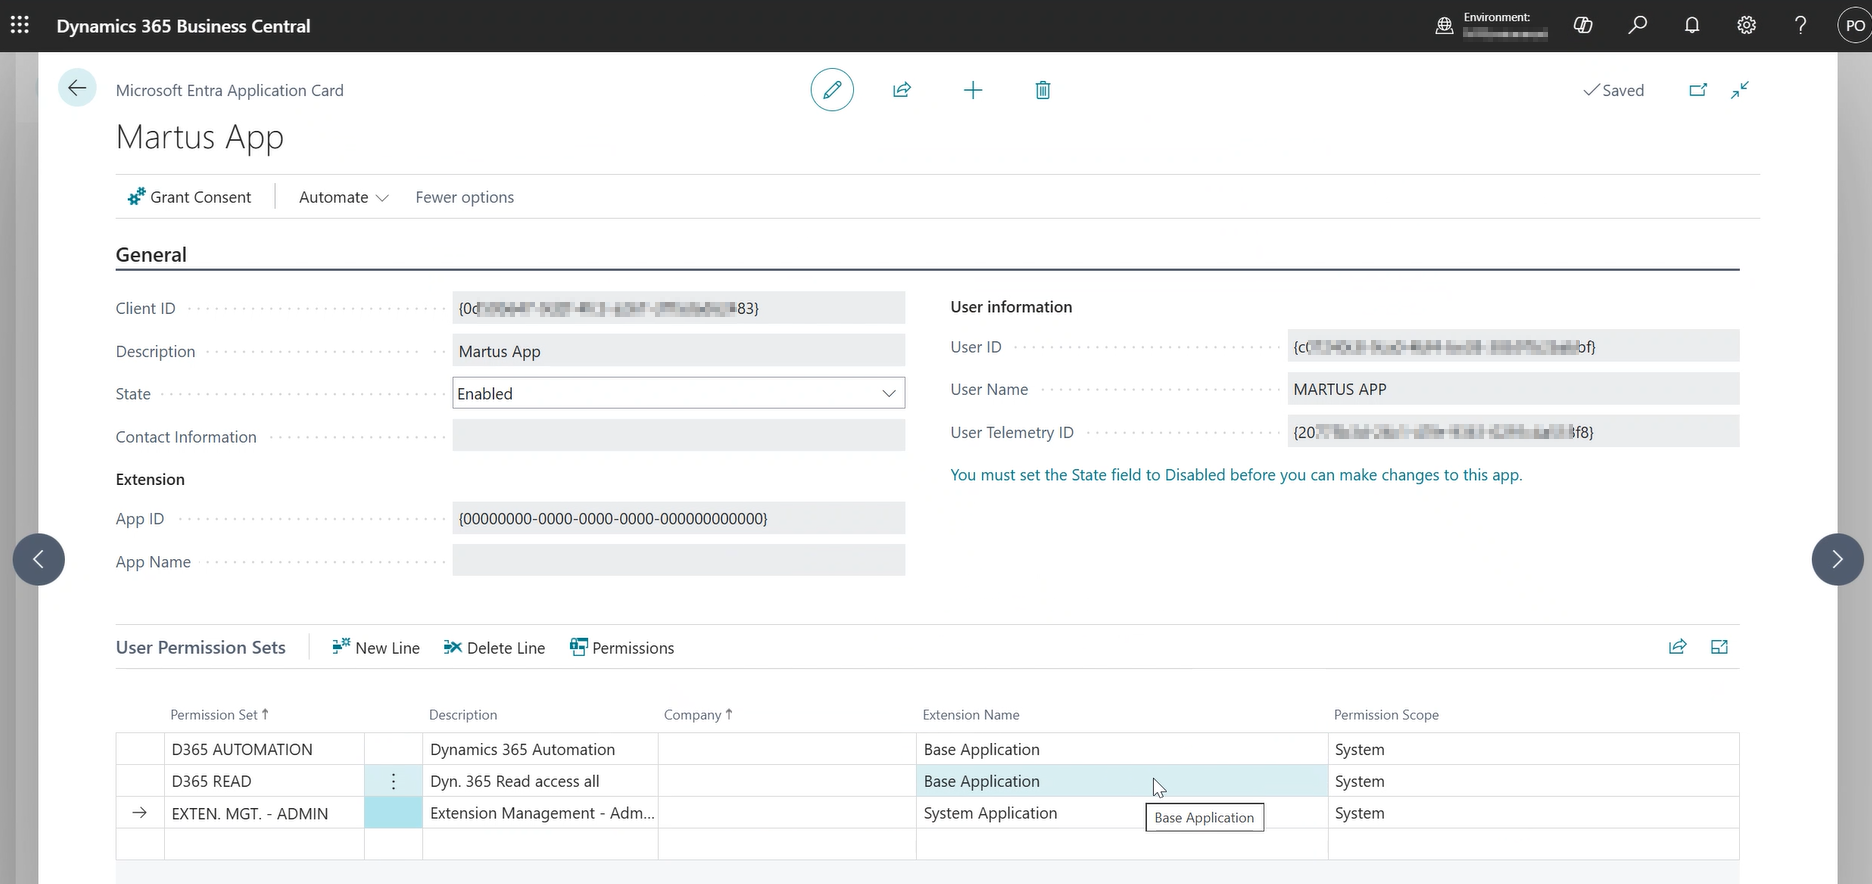
Task: Click the Client ID field
Action: coord(679,308)
